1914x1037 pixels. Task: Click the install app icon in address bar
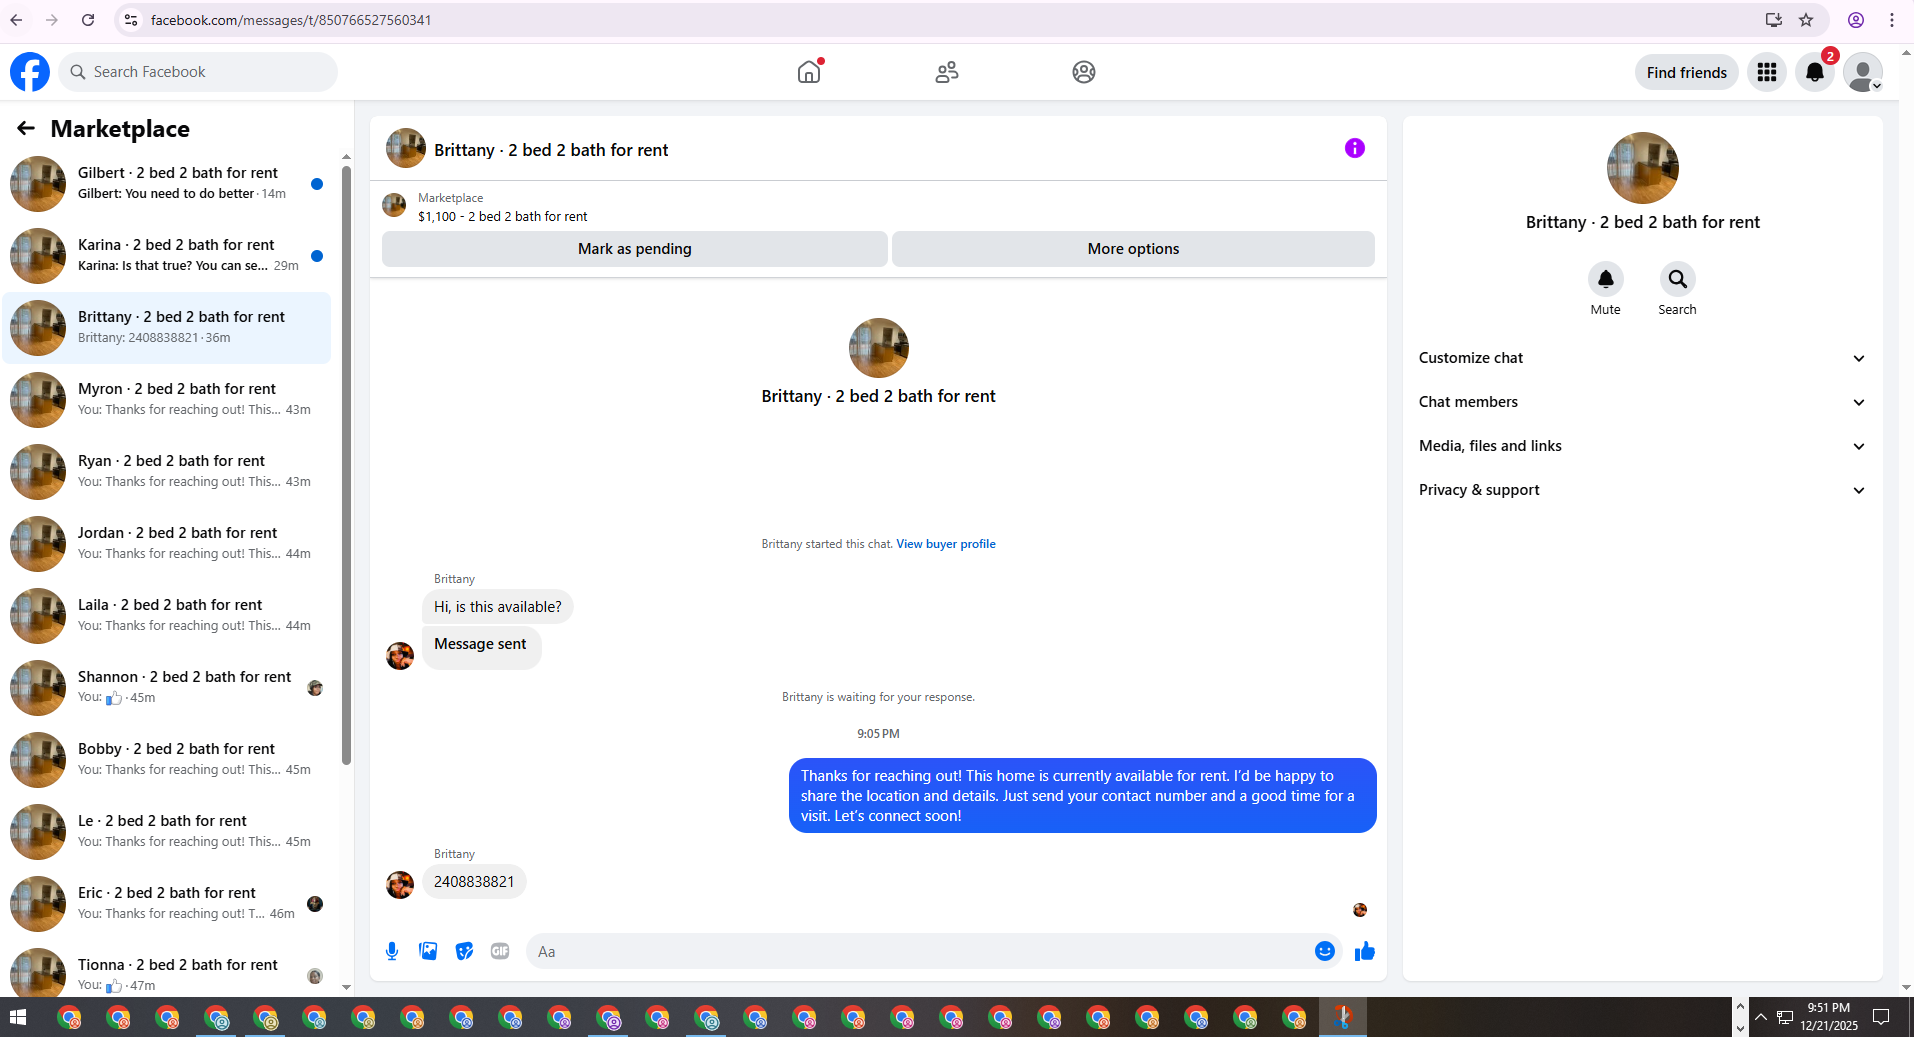point(1774,20)
